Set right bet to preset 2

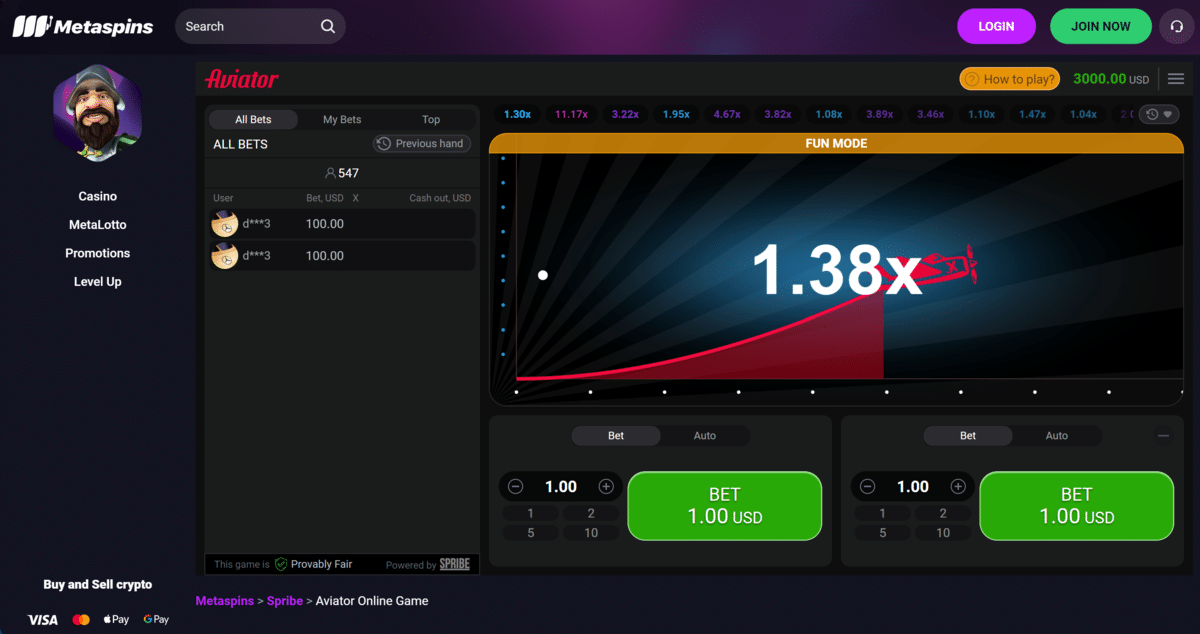(x=943, y=514)
